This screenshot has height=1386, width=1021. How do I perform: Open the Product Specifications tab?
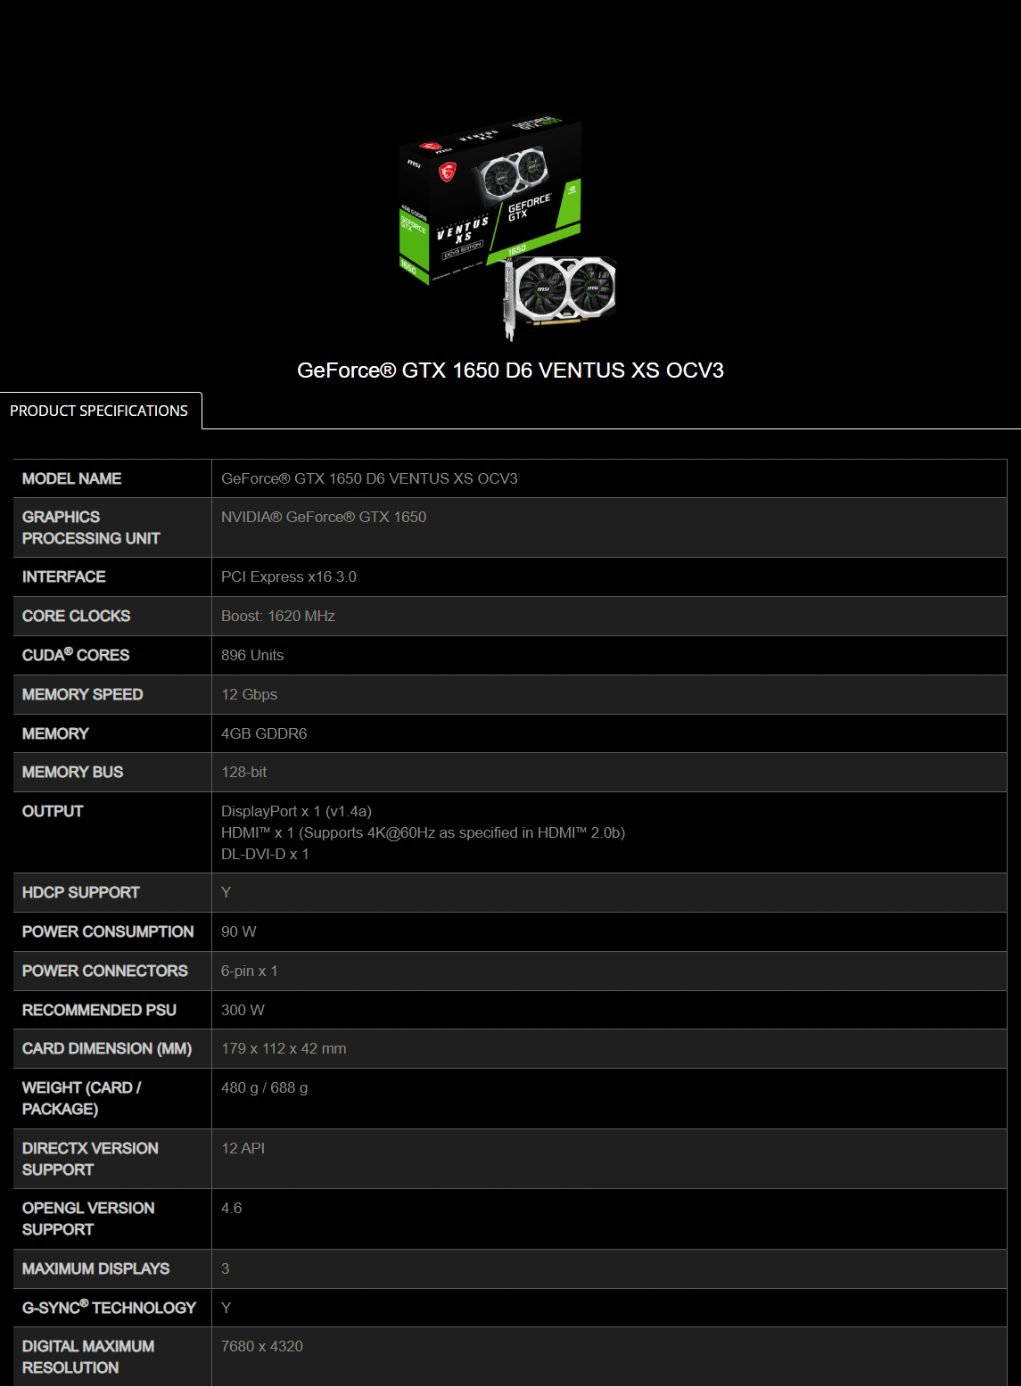pos(100,411)
